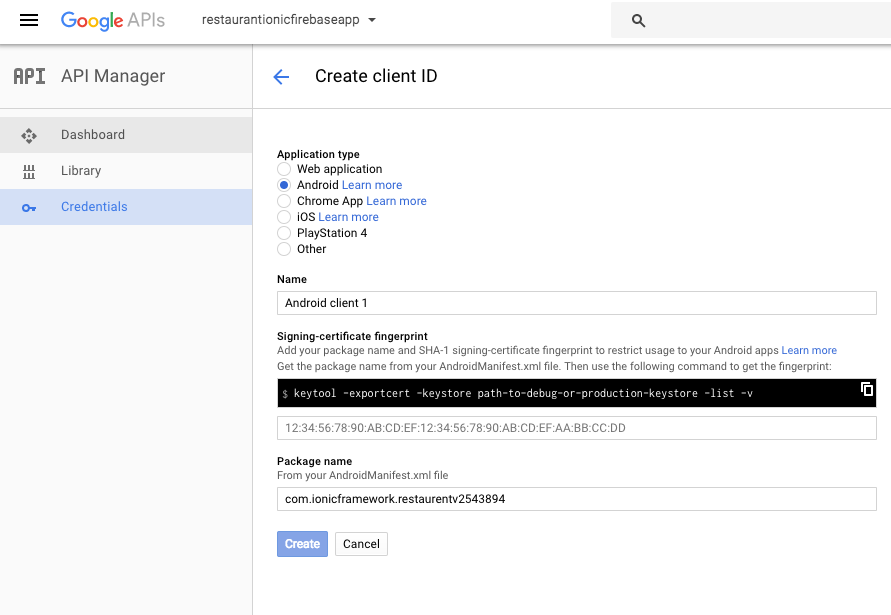Select the PlayStation 4 option
This screenshot has height=615, width=891.
[x=284, y=232]
